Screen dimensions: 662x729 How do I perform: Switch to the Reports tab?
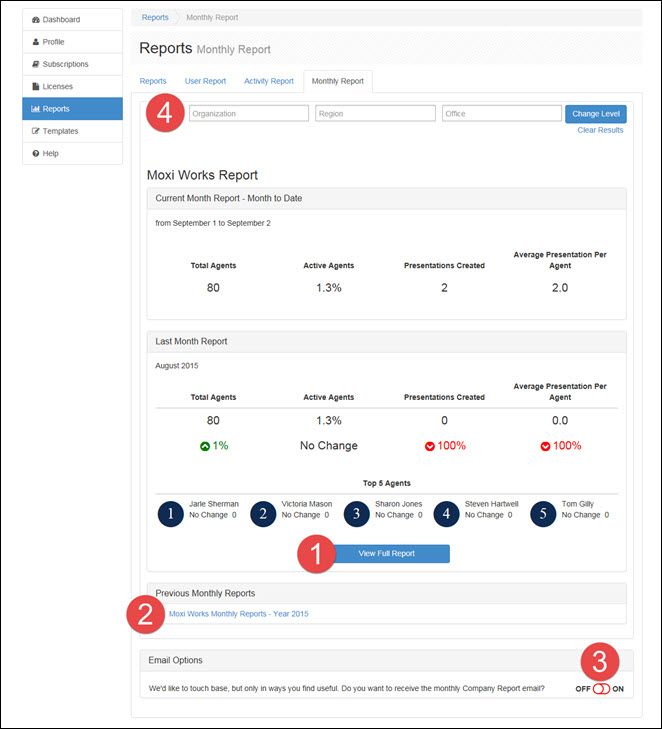pyautogui.click(x=153, y=81)
